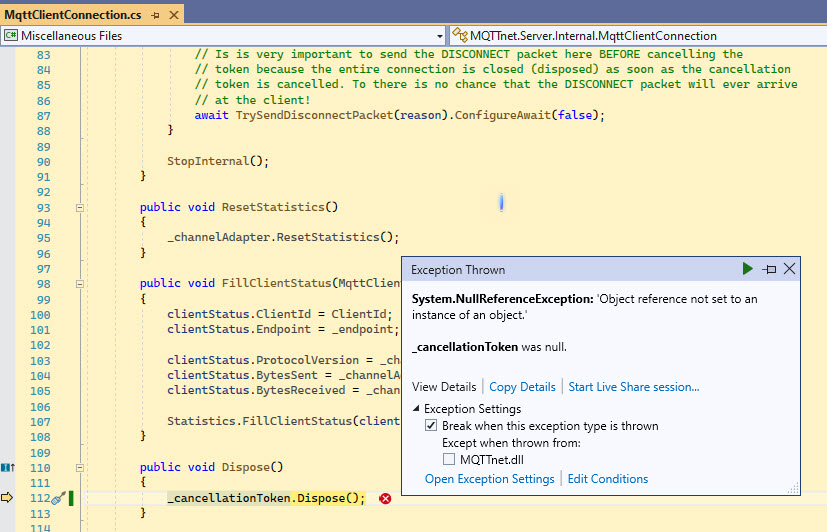Screen dimensions: 827x532
Task: Click 'FillClientStatus' method name on line 98
Action: pos(276,283)
